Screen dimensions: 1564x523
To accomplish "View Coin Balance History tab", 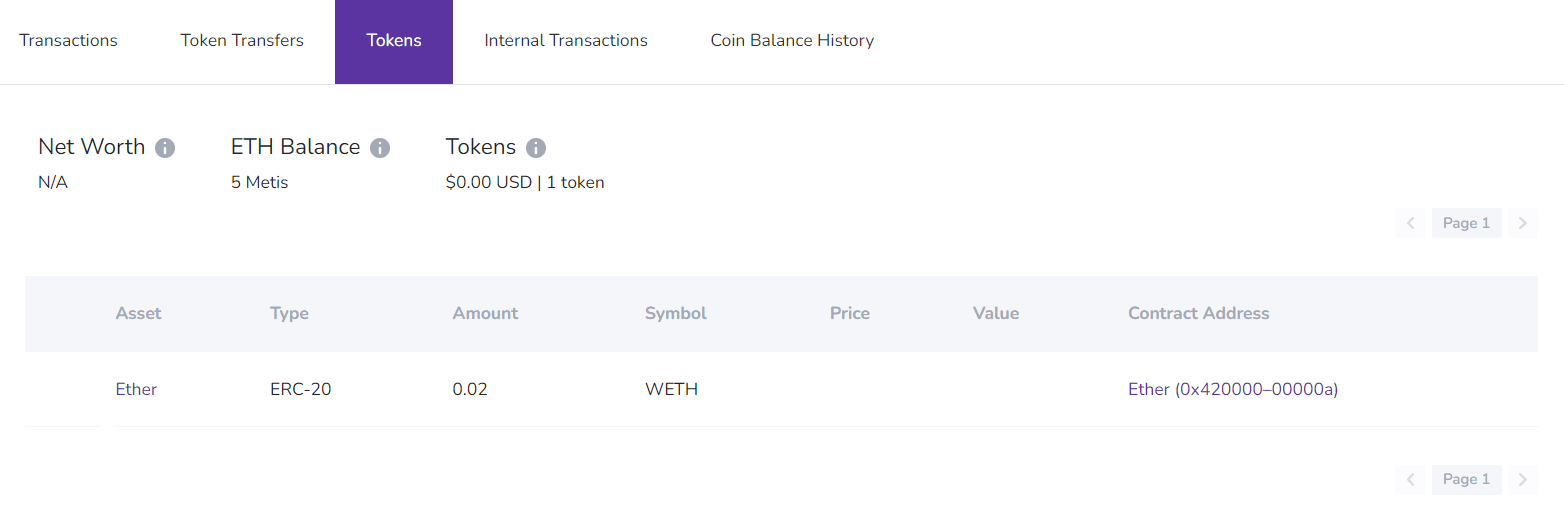I will (792, 41).
